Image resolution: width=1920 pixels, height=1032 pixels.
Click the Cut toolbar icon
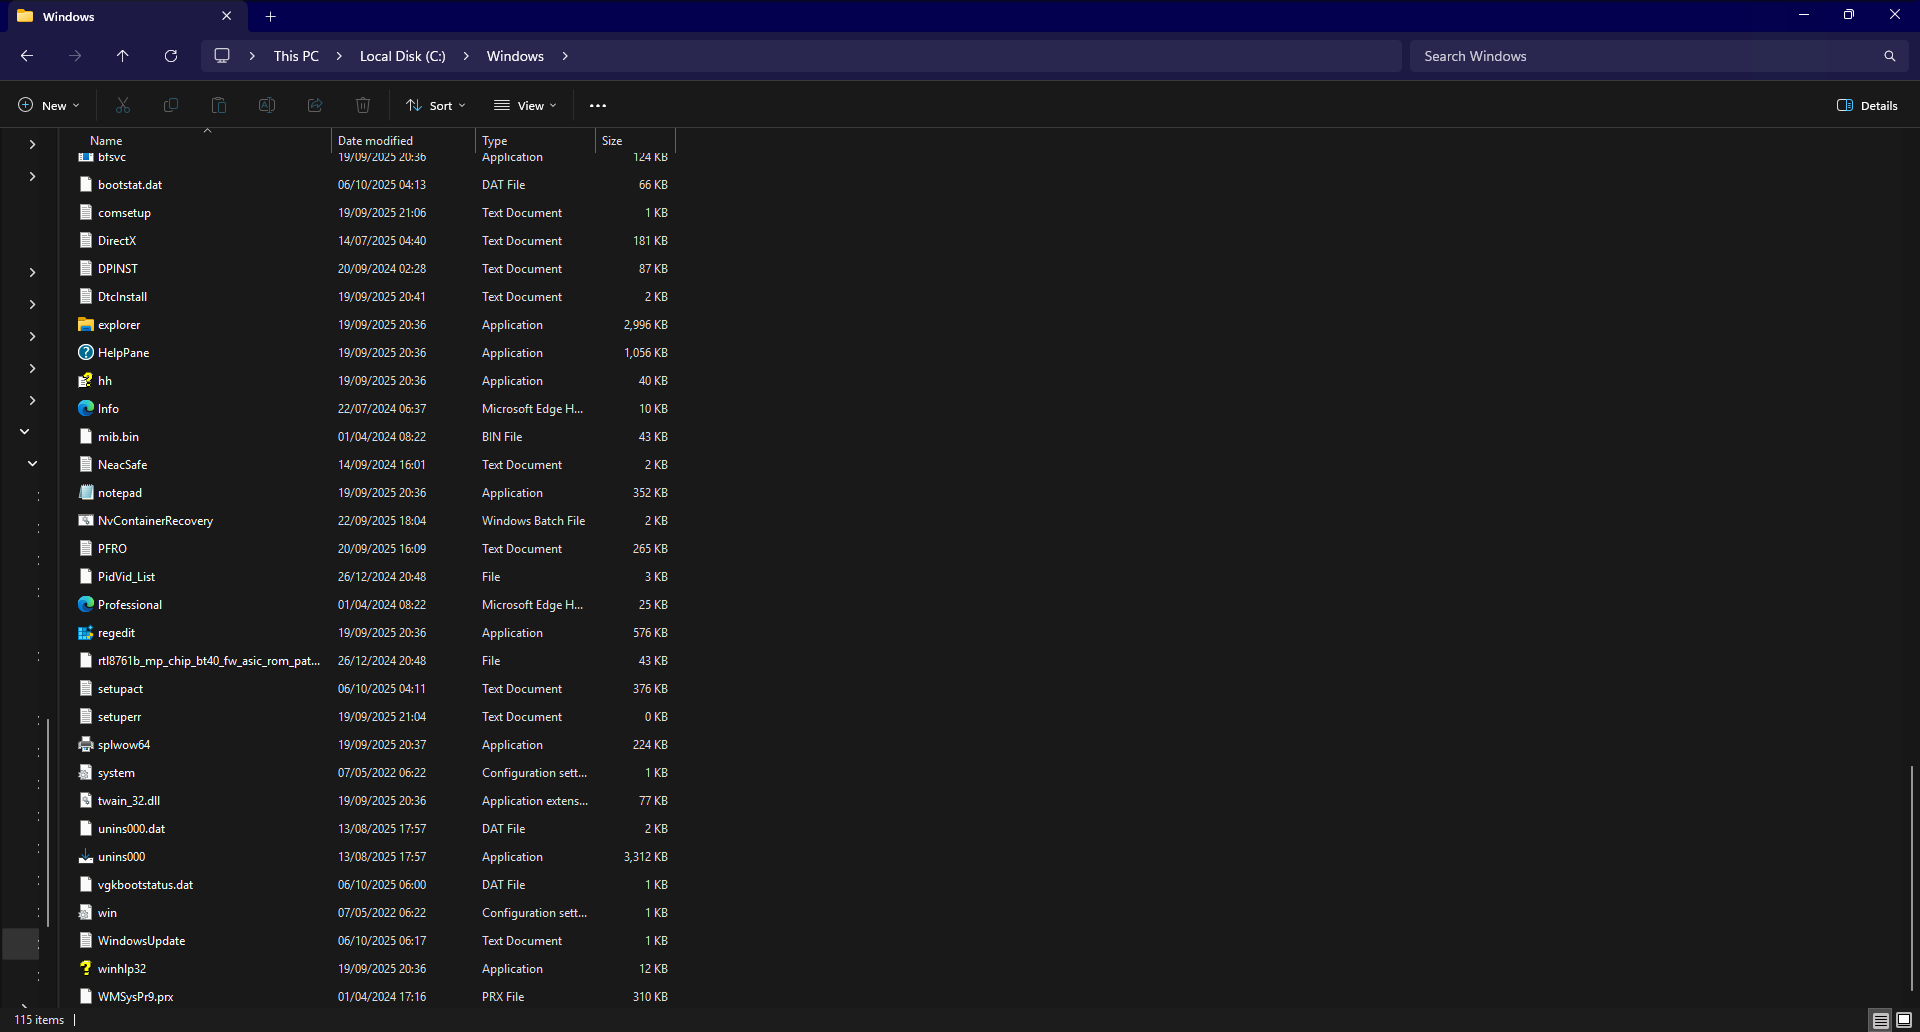coord(123,105)
